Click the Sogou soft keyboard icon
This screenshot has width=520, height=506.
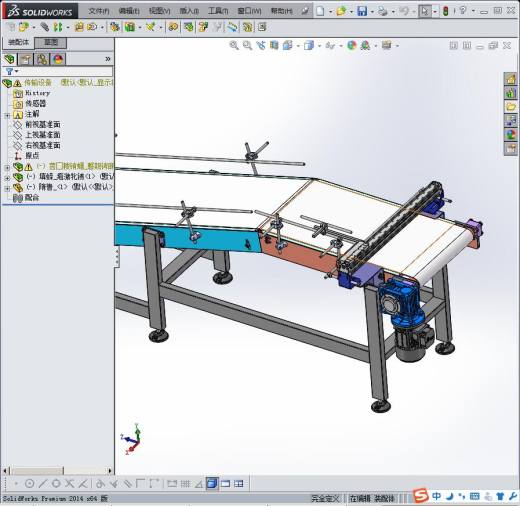coord(475,496)
